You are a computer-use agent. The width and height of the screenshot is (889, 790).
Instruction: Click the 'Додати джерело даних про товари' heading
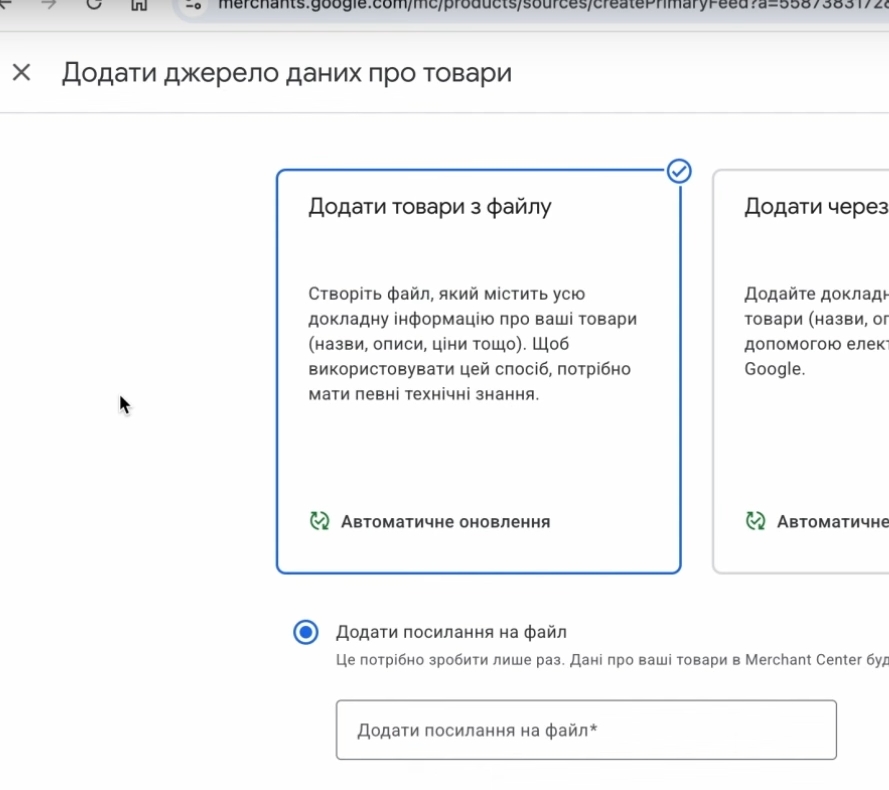coord(286,73)
